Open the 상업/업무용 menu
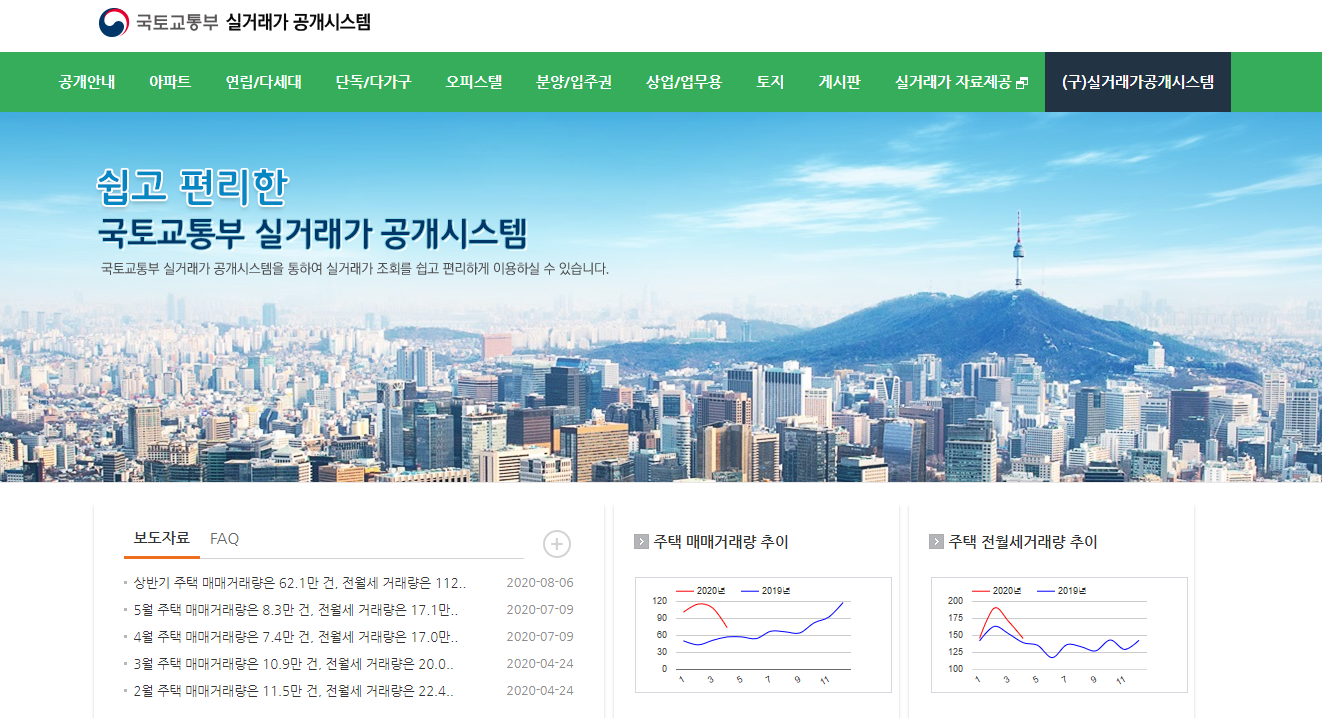1322x718 pixels. 683,82
